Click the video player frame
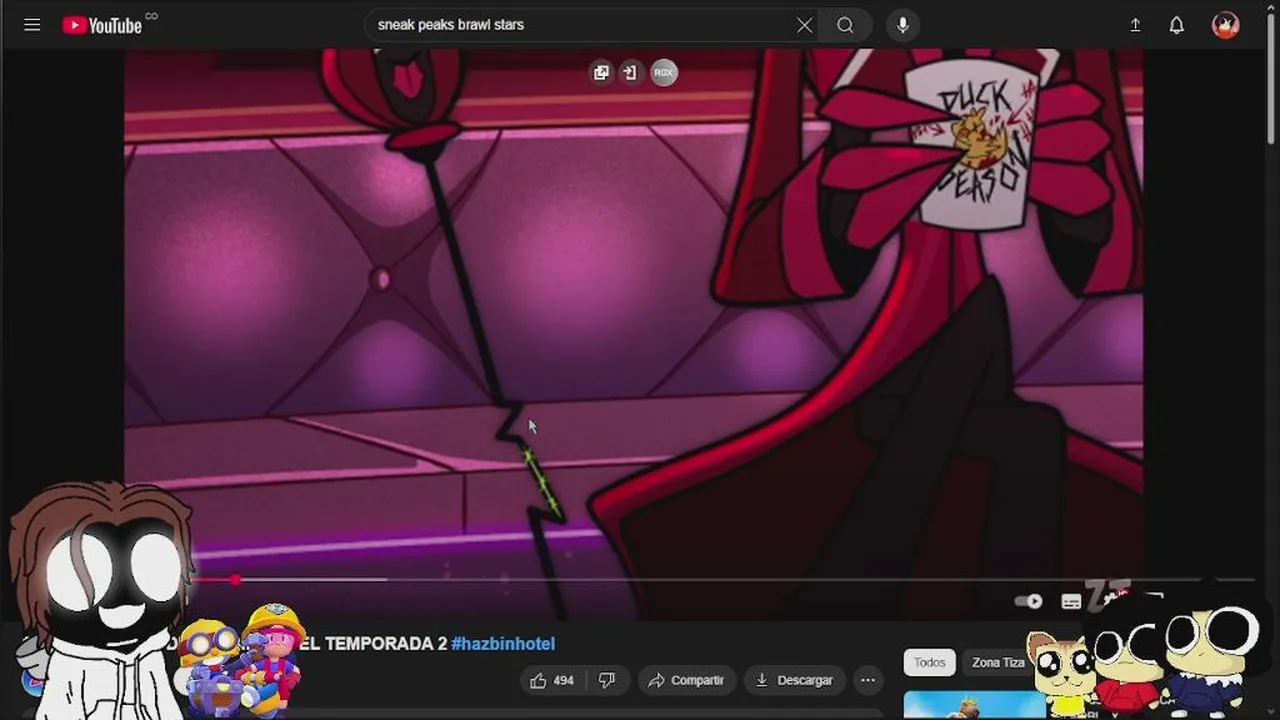This screenshot has height=720, width=1280. pos(634,335)
